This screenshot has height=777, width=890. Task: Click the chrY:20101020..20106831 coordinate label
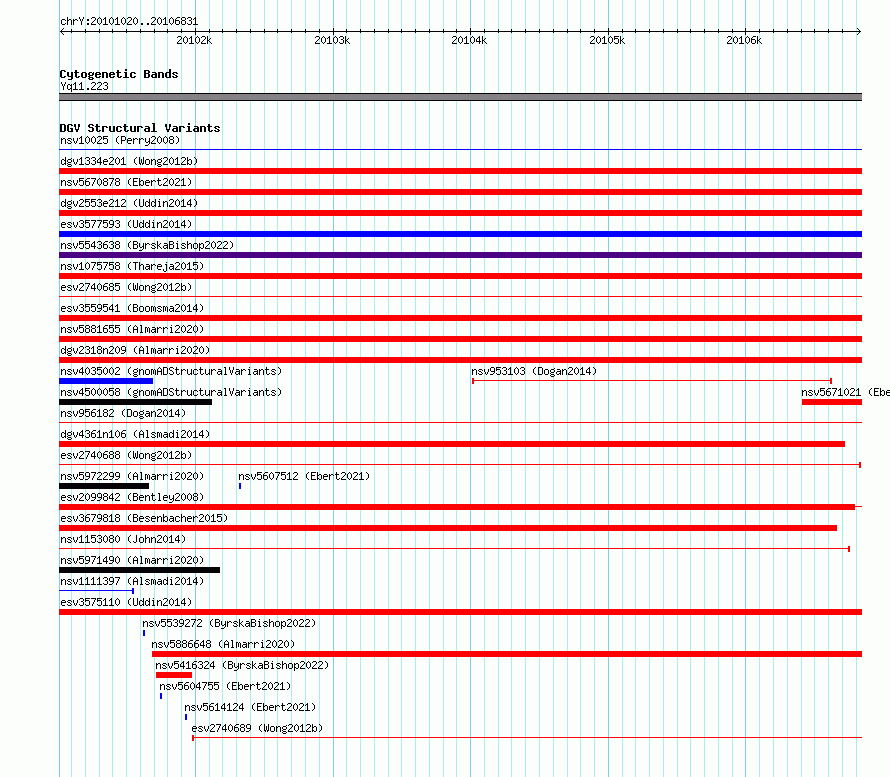click(129, 22)
